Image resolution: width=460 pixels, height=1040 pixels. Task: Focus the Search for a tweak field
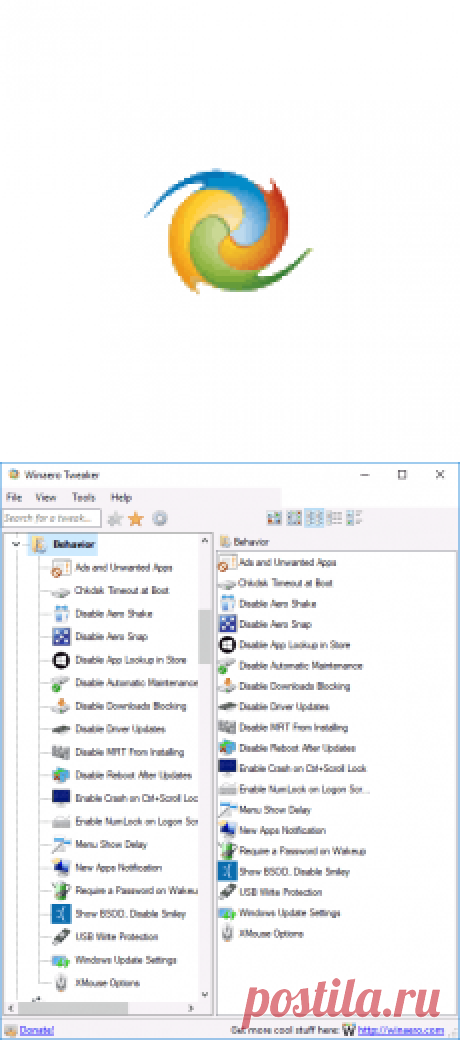pos(52,518)
